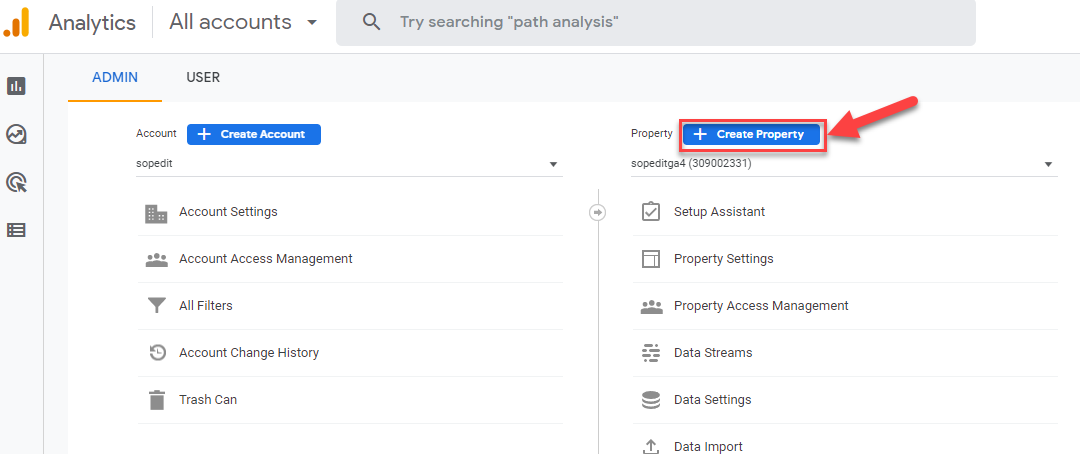Screen dimensions: 1080x454
Task: Click the Trash Can icon
Action: pyautogui.click(x=157, y=400)
